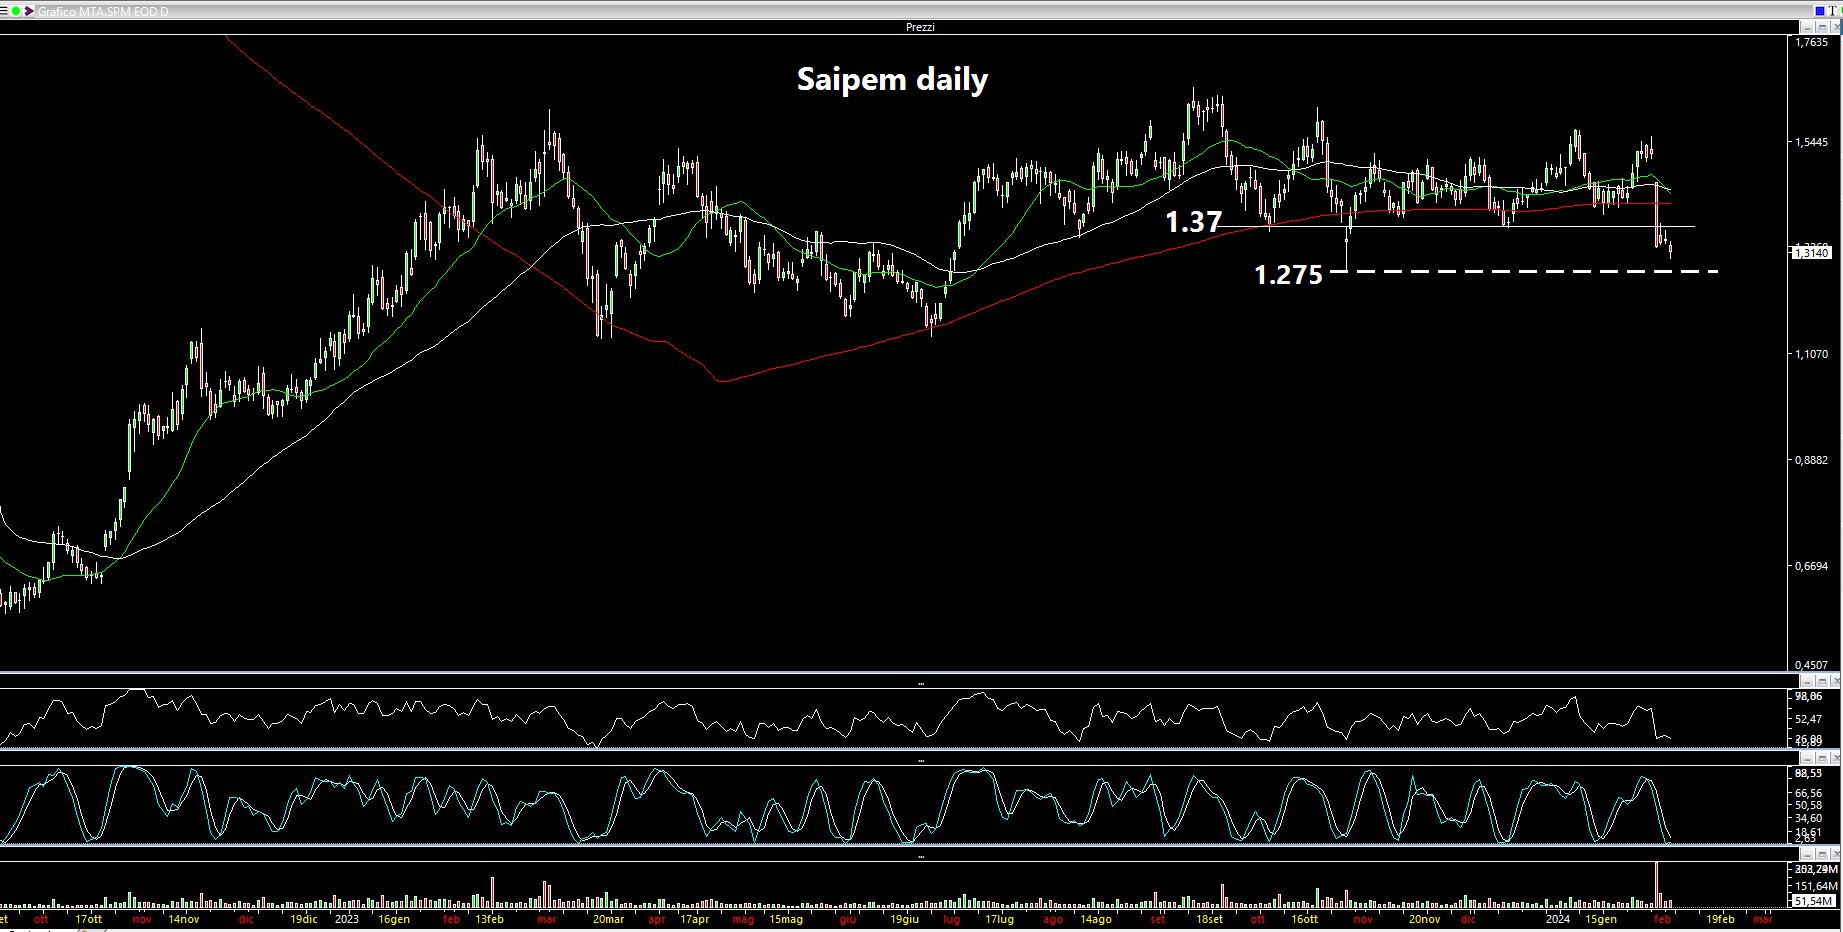Click the 14ago date on the time axis
Screen dimensions: 1843x932
pyautogui.click(x=1095, y=919)
